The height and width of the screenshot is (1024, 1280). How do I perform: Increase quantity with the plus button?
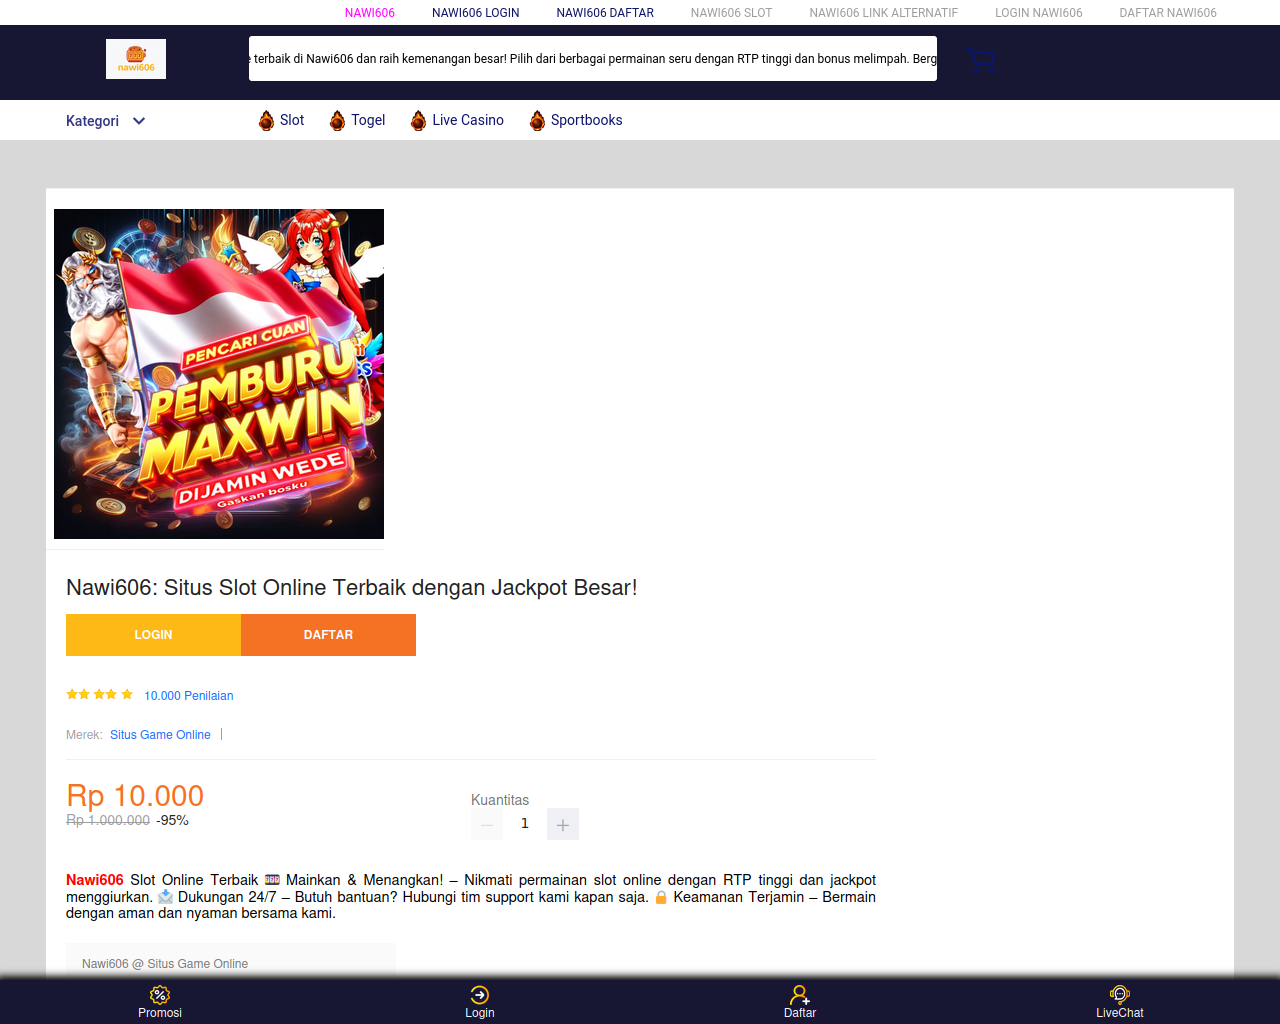point(563,824)
